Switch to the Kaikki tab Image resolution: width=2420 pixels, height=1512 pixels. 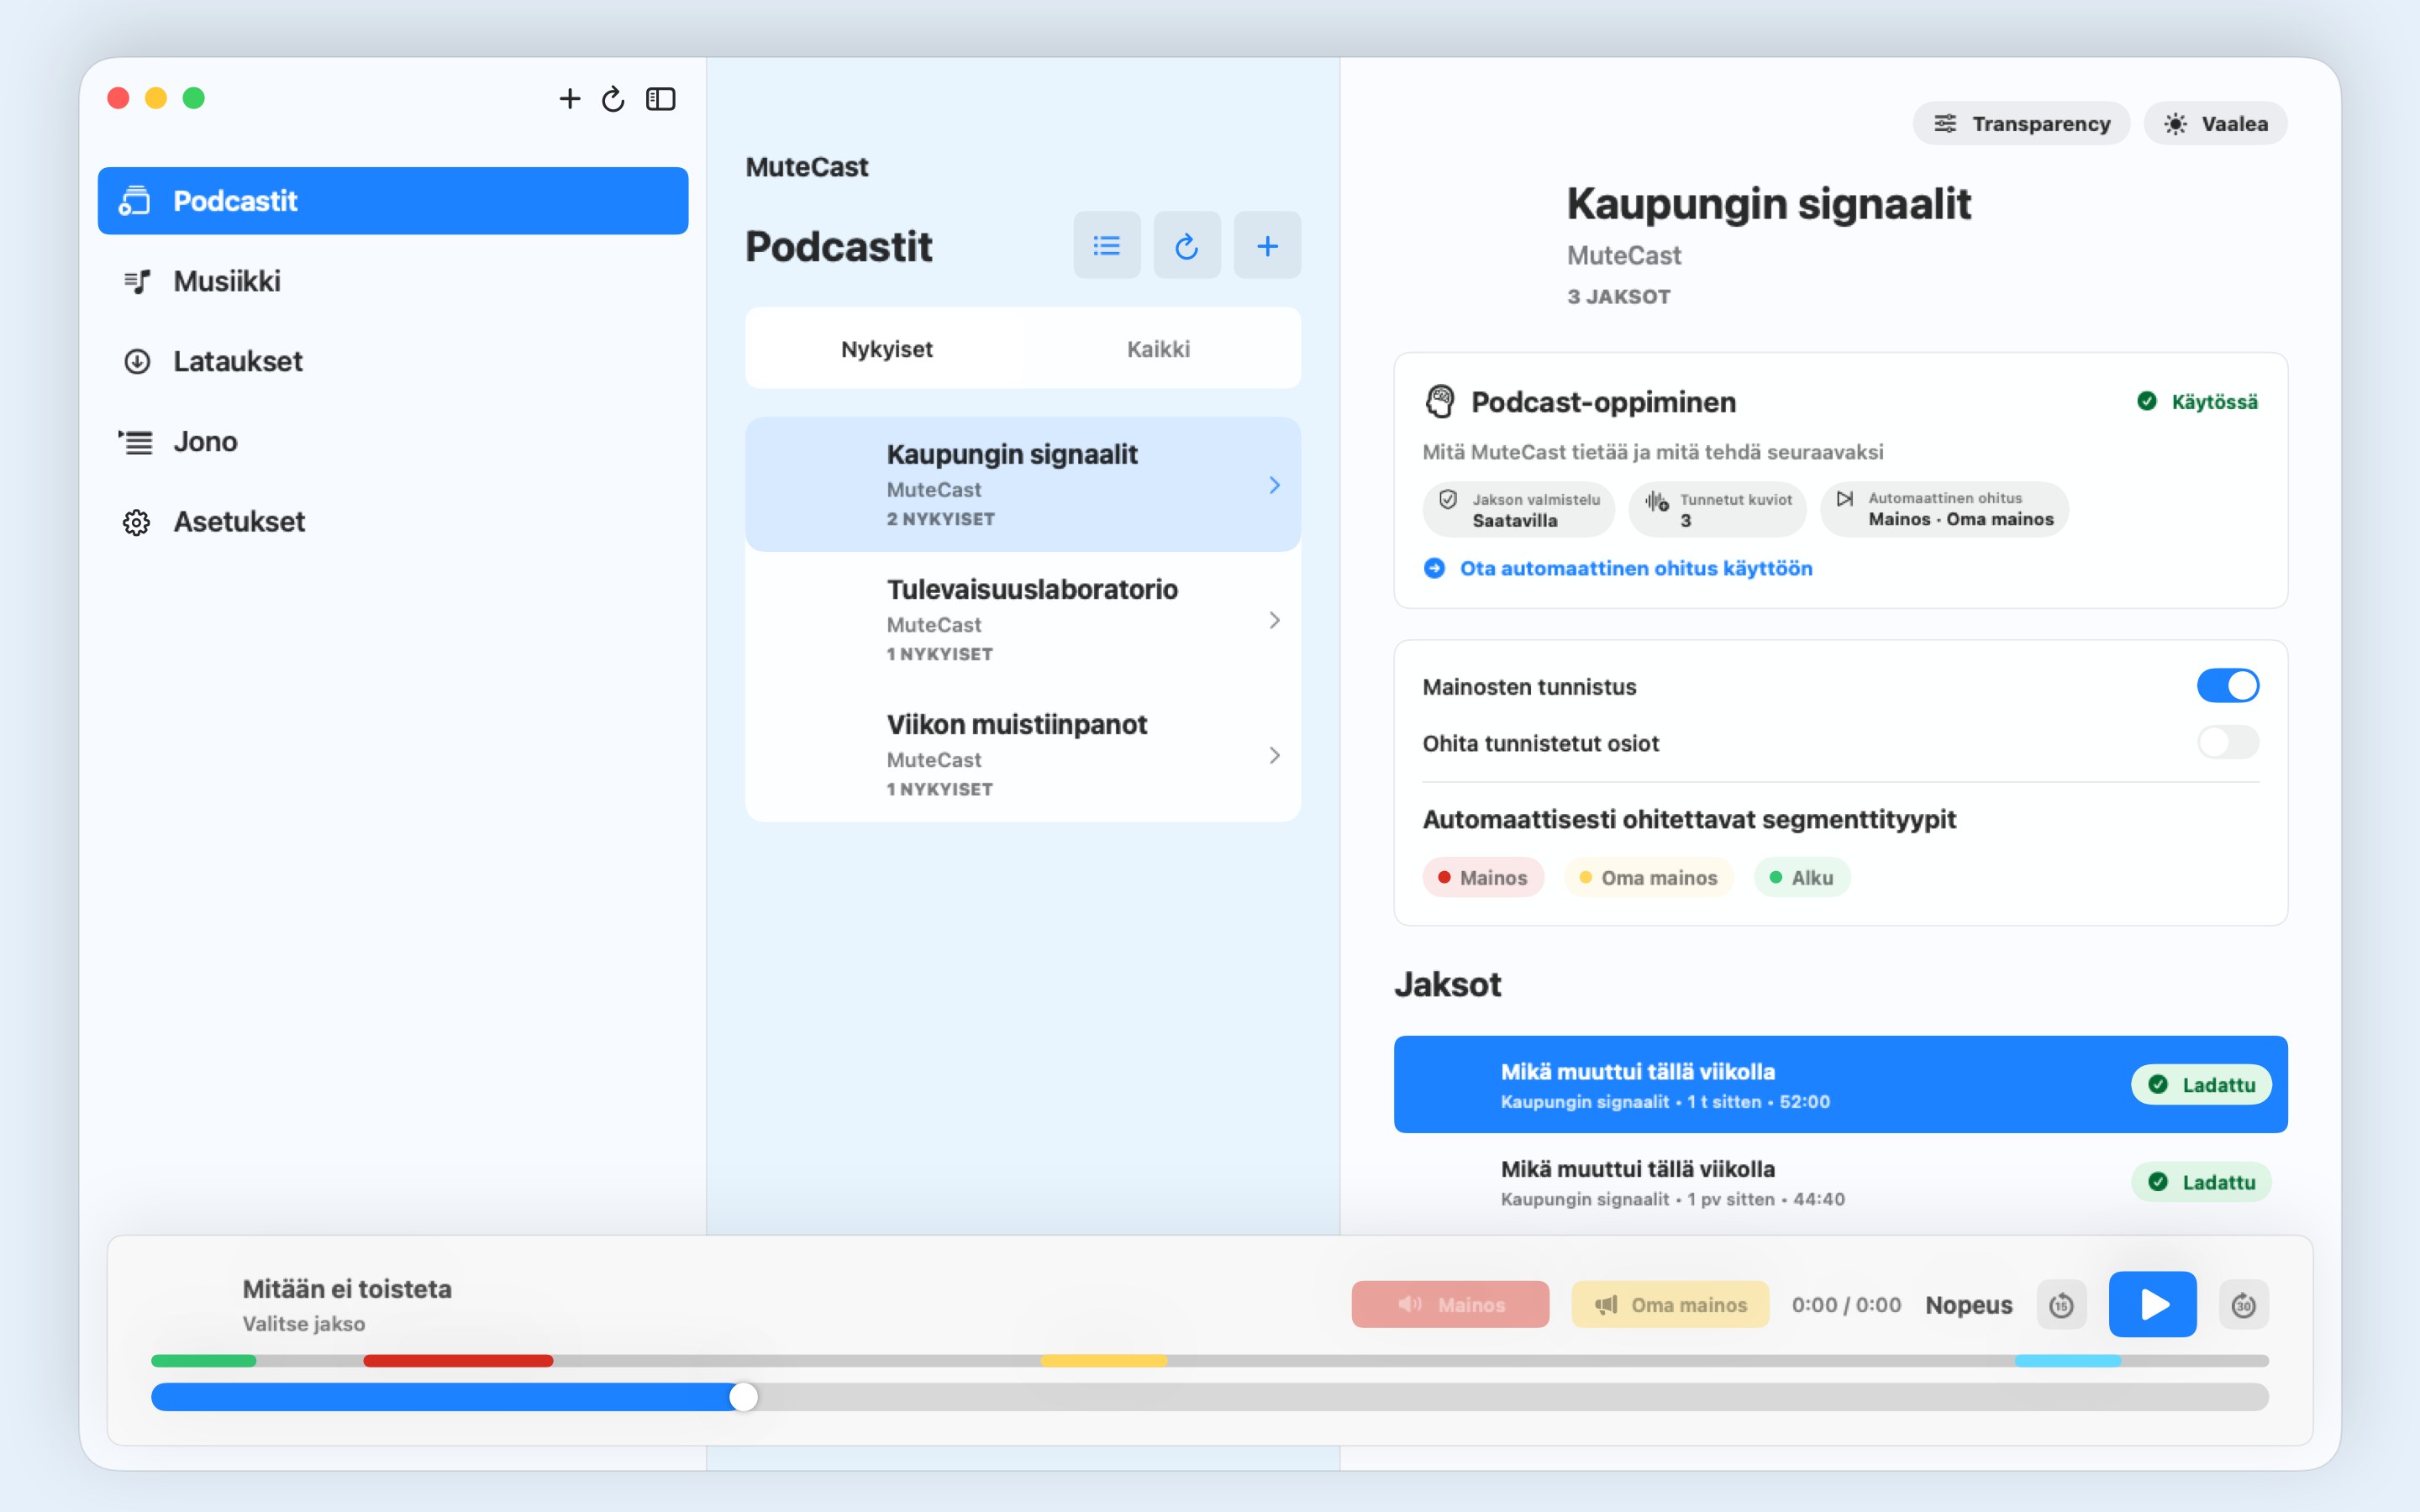pos(1158,349)
